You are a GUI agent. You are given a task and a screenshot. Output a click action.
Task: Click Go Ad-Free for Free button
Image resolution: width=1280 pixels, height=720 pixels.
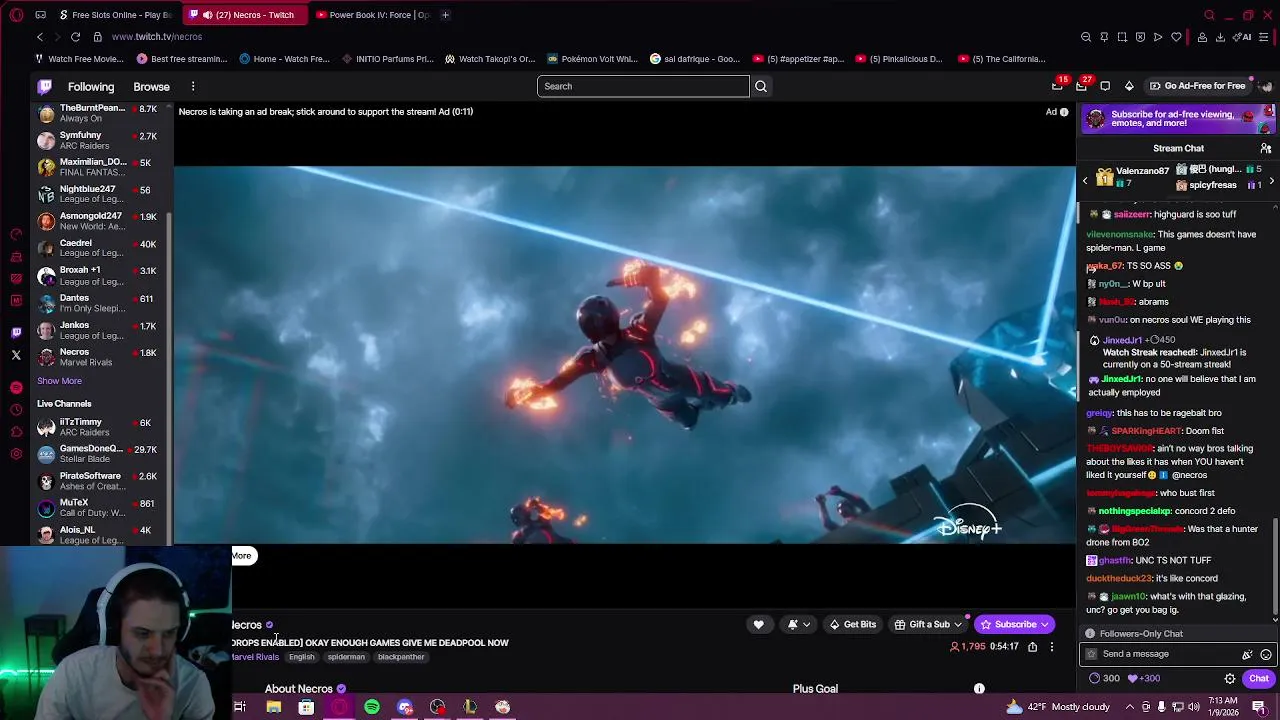1197,86
